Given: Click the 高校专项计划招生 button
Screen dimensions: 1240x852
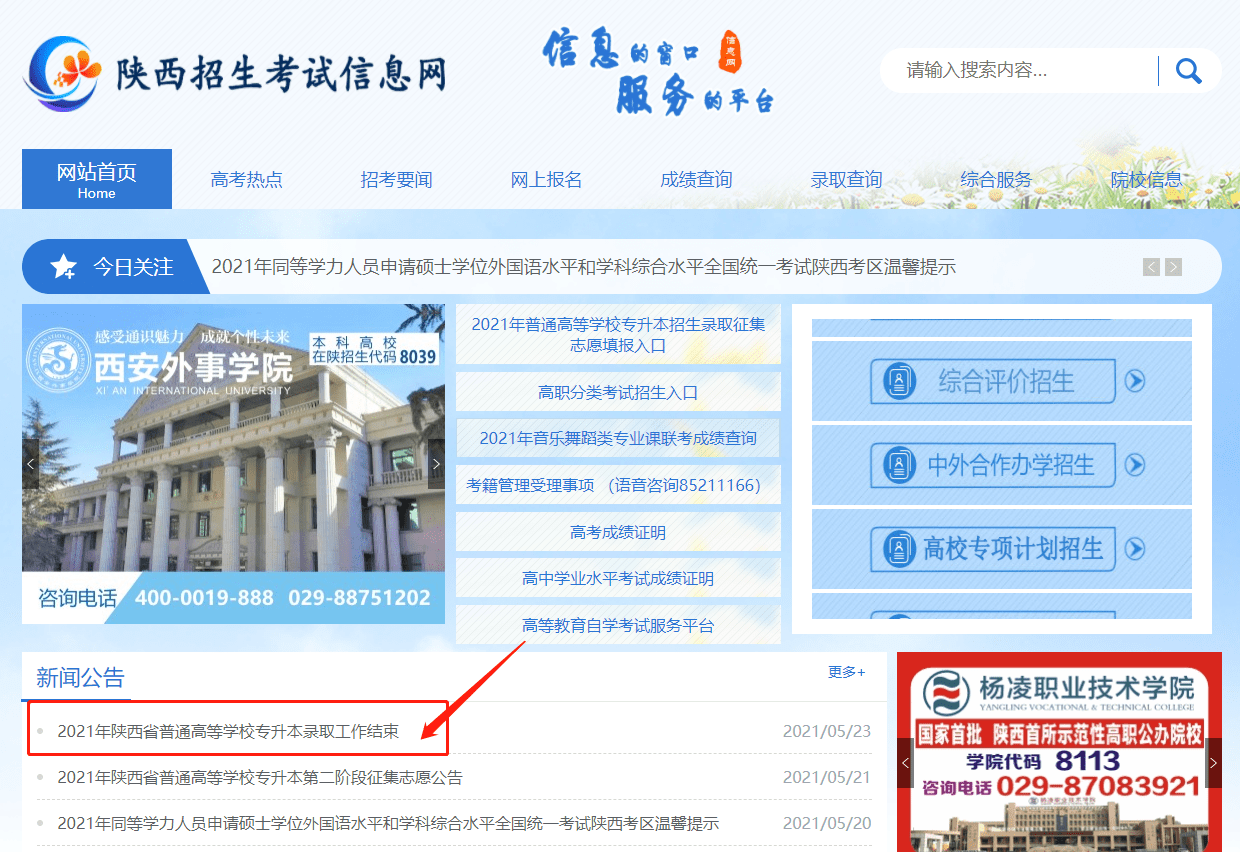Looking at the screenshot, I should click(992, 548).
